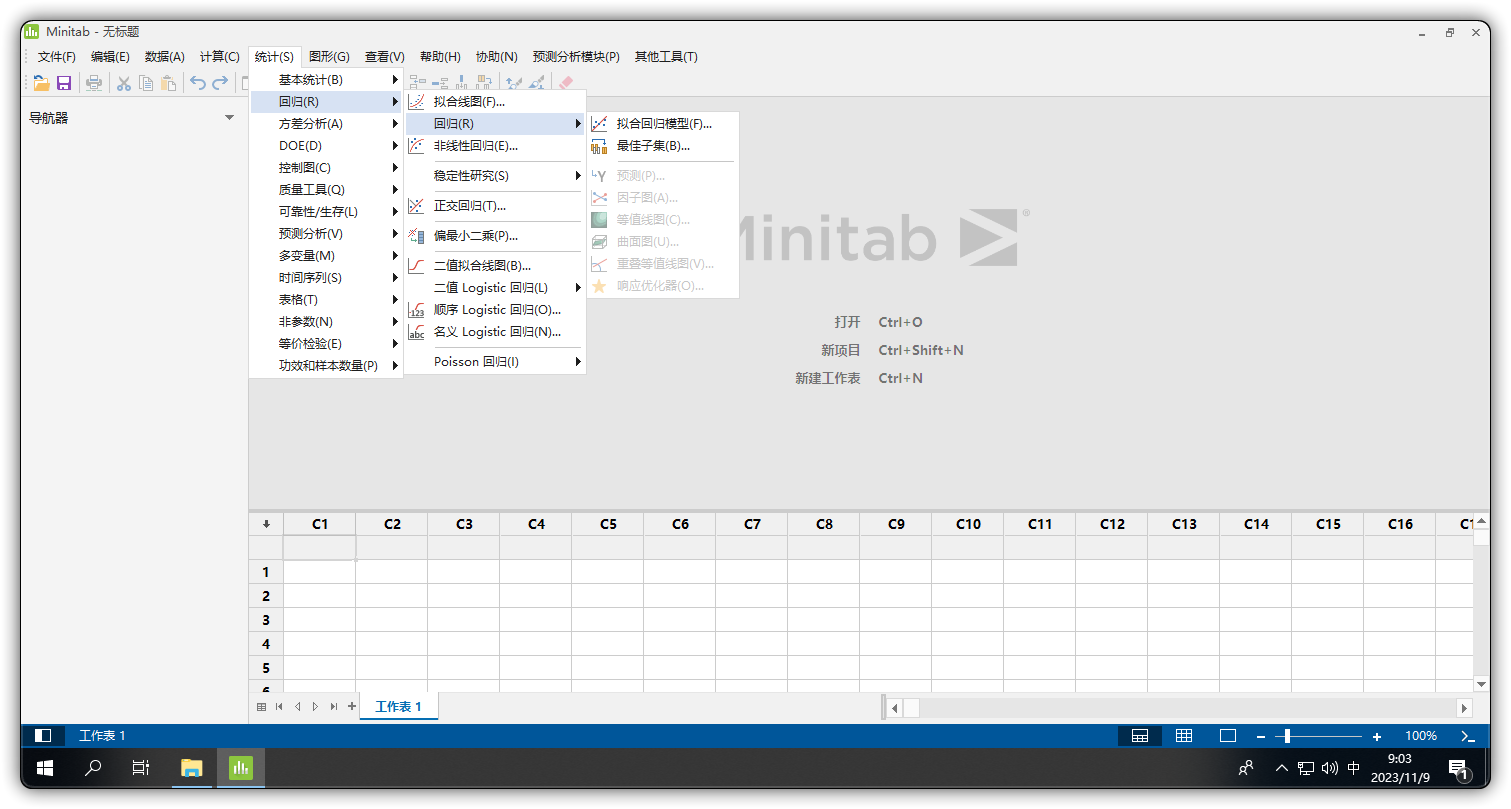The height and width of the screenshot is (809, 1511).
Task: Expand 质量工具(Q) submenu
Action: pos(326,190)
